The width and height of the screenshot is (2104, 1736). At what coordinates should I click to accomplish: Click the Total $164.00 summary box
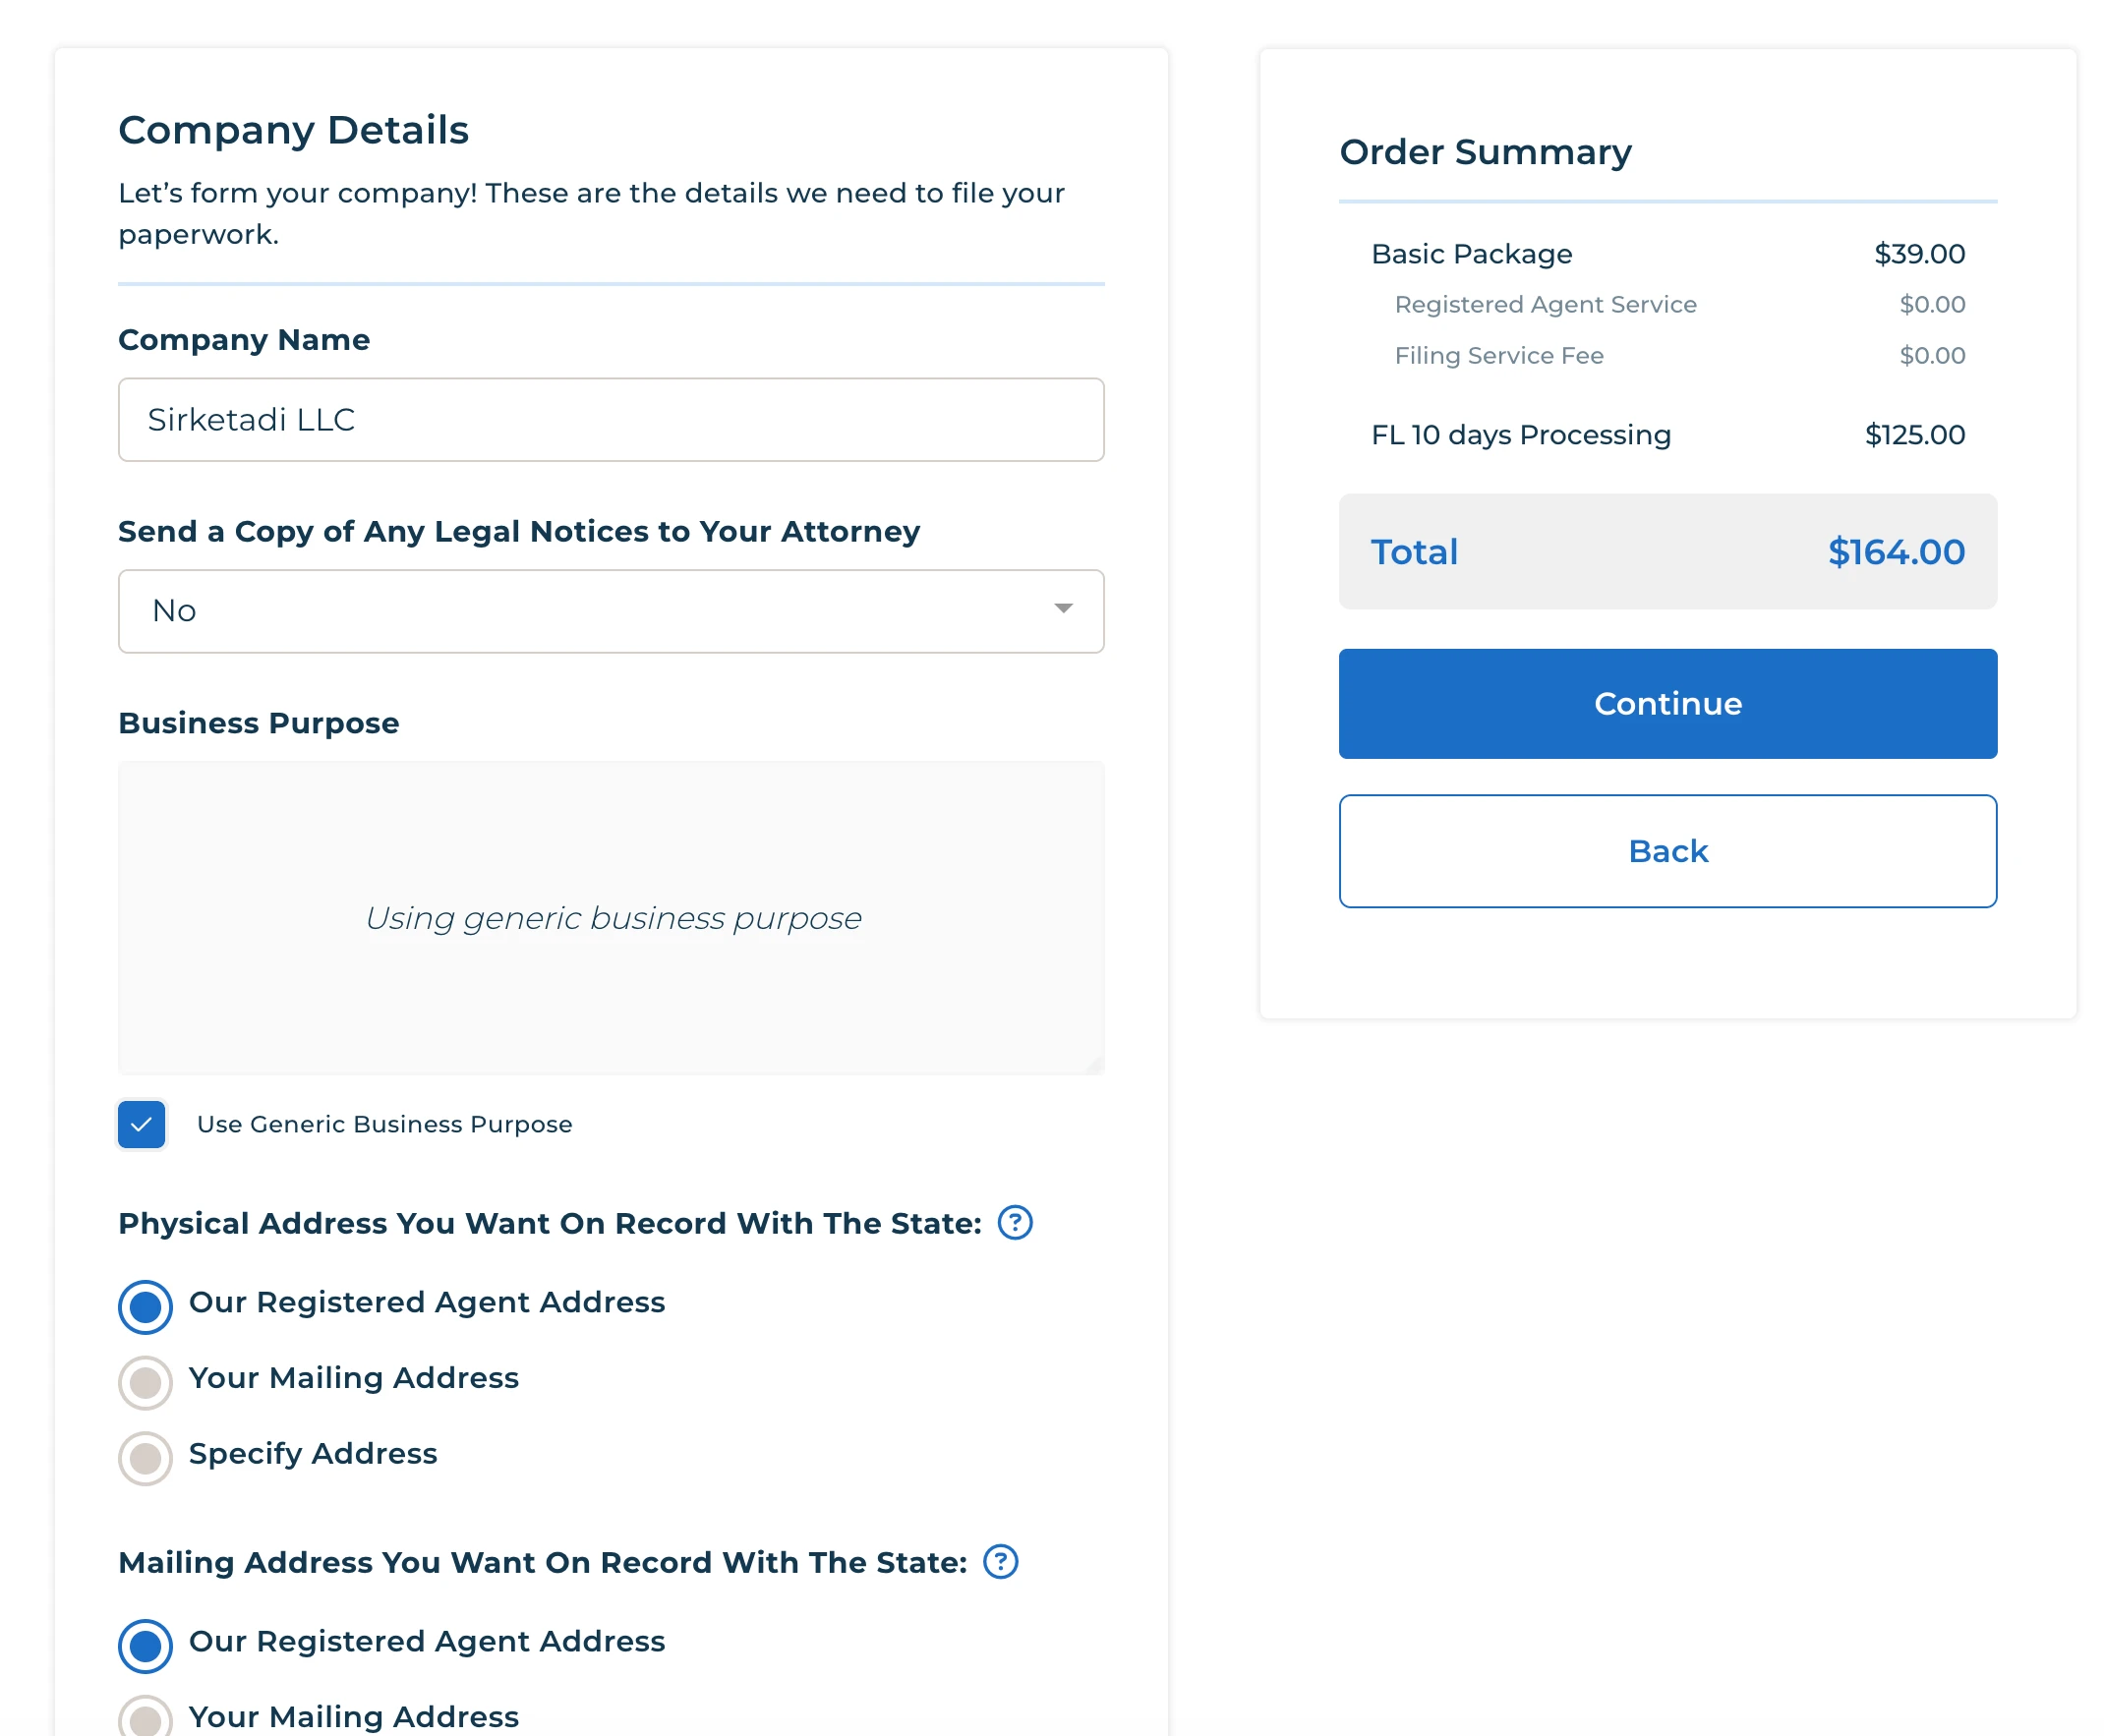tap(1667, 551)
